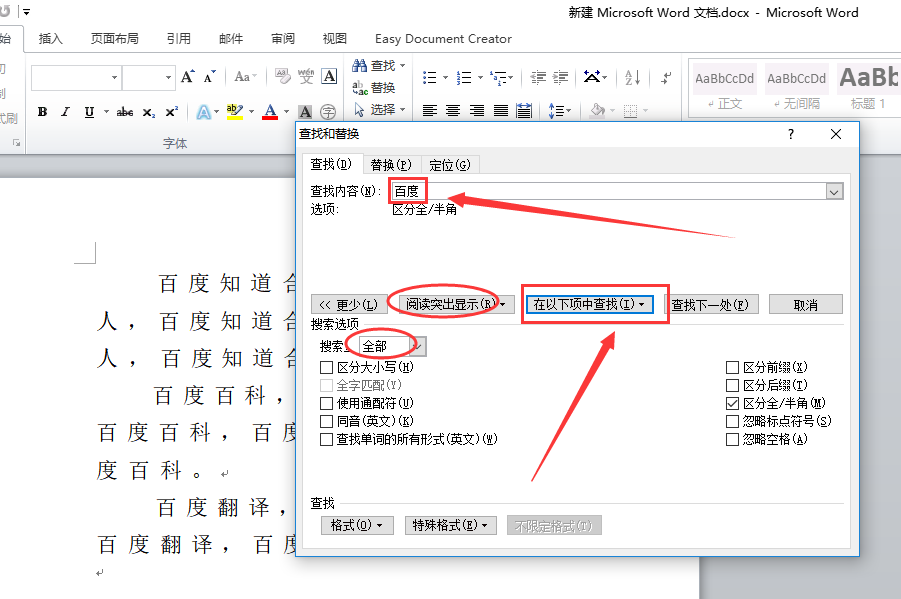Enable 区分后缀 checkbox

pos(732,385)
